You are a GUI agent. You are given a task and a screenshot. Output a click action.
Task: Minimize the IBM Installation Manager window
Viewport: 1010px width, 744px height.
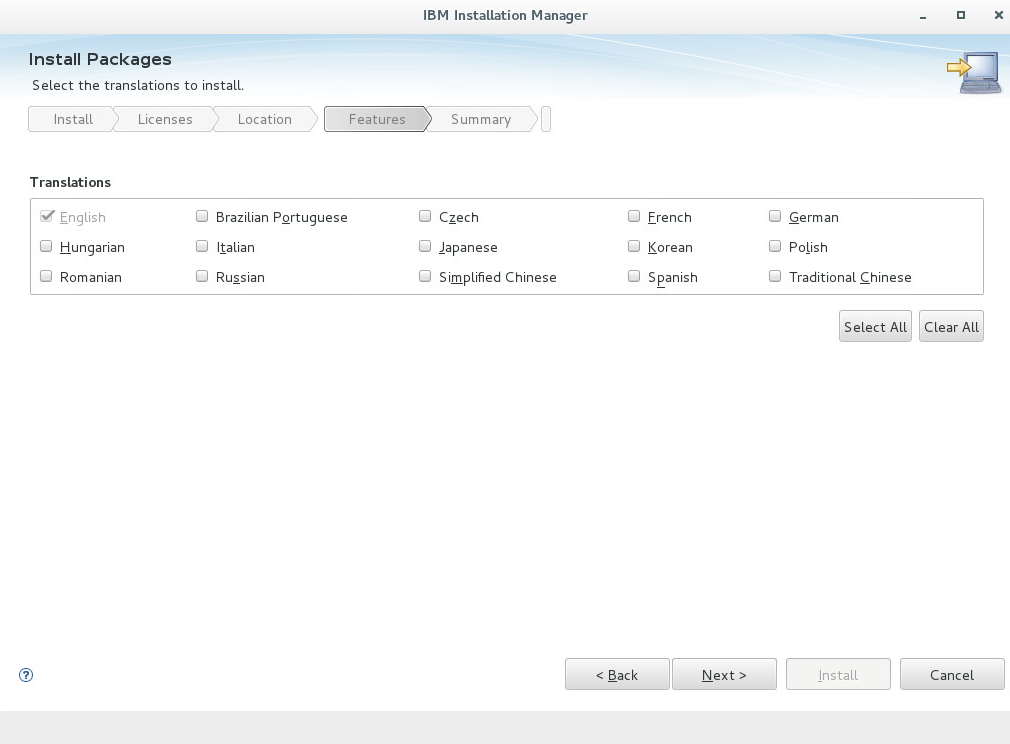(923, 15)
